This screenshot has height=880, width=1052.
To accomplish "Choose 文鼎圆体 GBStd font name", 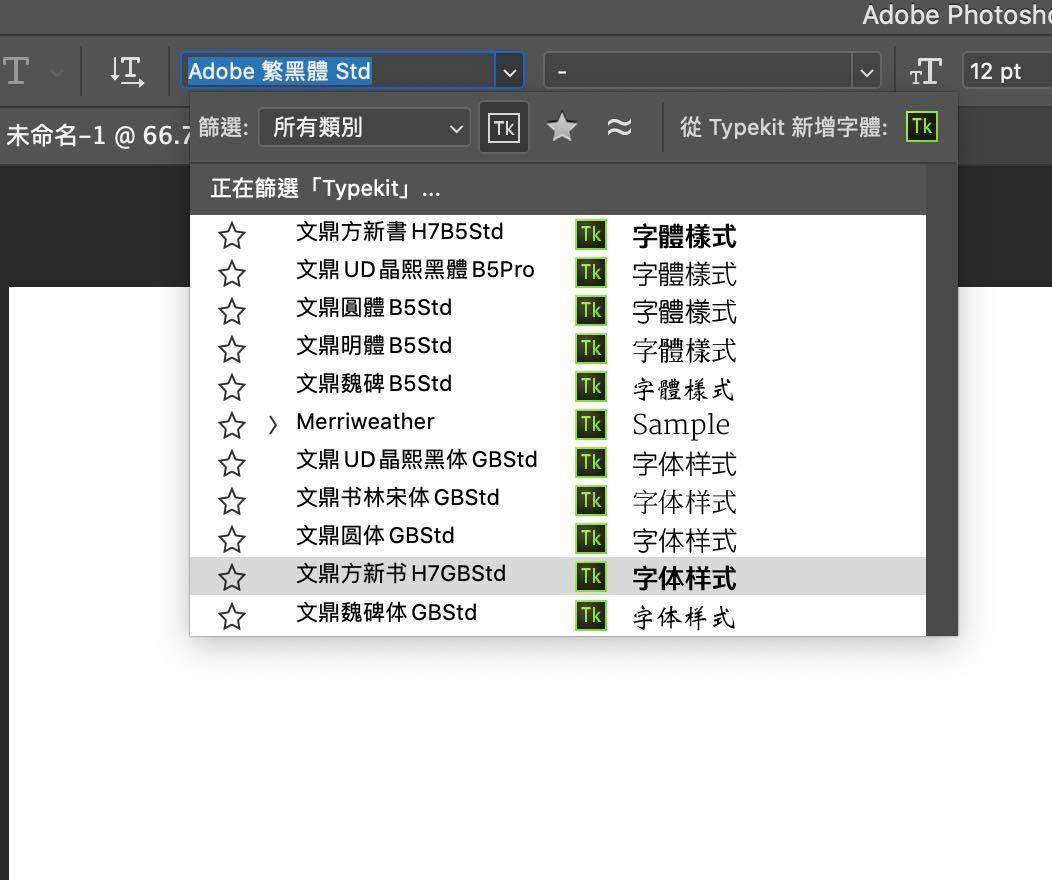I will click(x=376, y=535).
